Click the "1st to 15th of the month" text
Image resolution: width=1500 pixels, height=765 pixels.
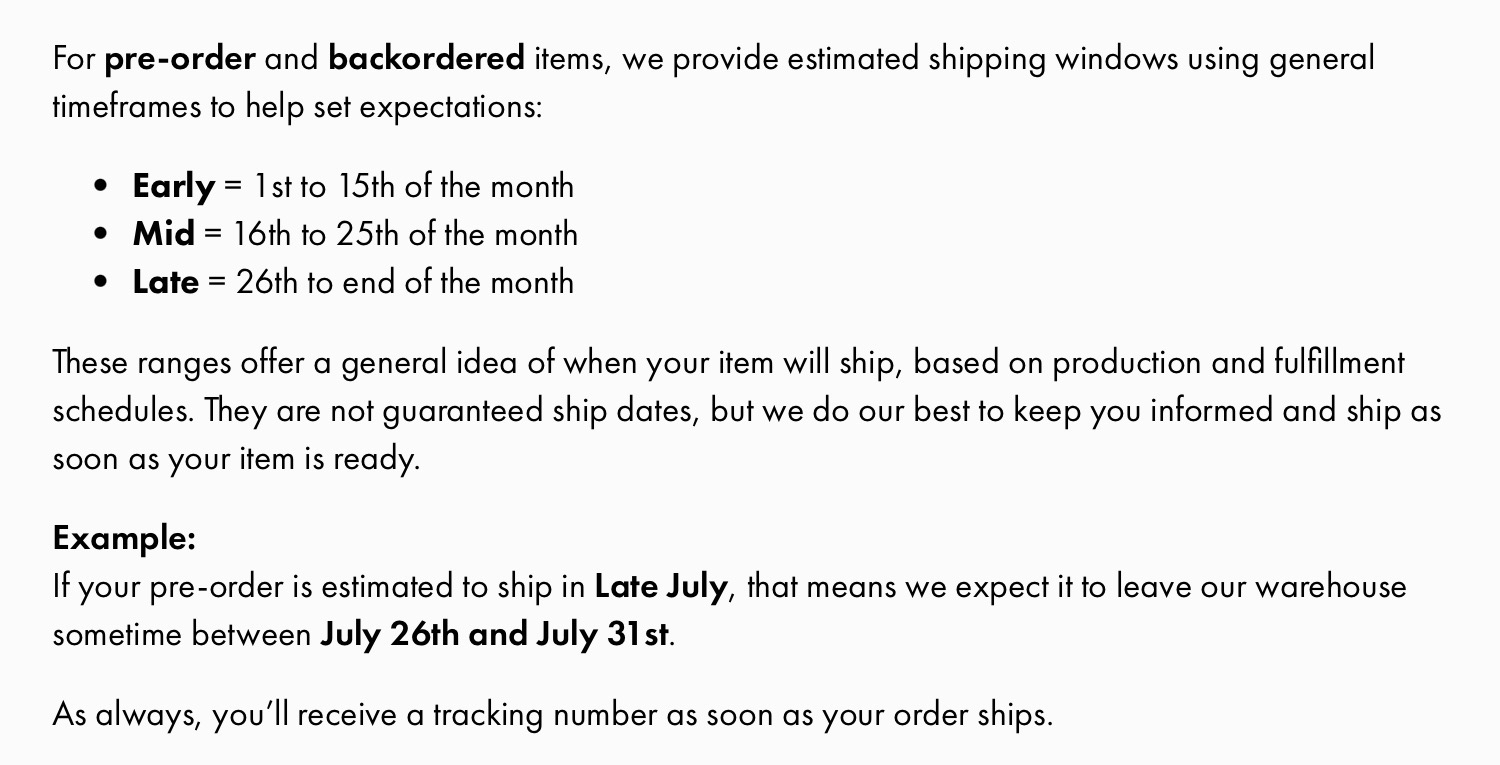[413, 186]
